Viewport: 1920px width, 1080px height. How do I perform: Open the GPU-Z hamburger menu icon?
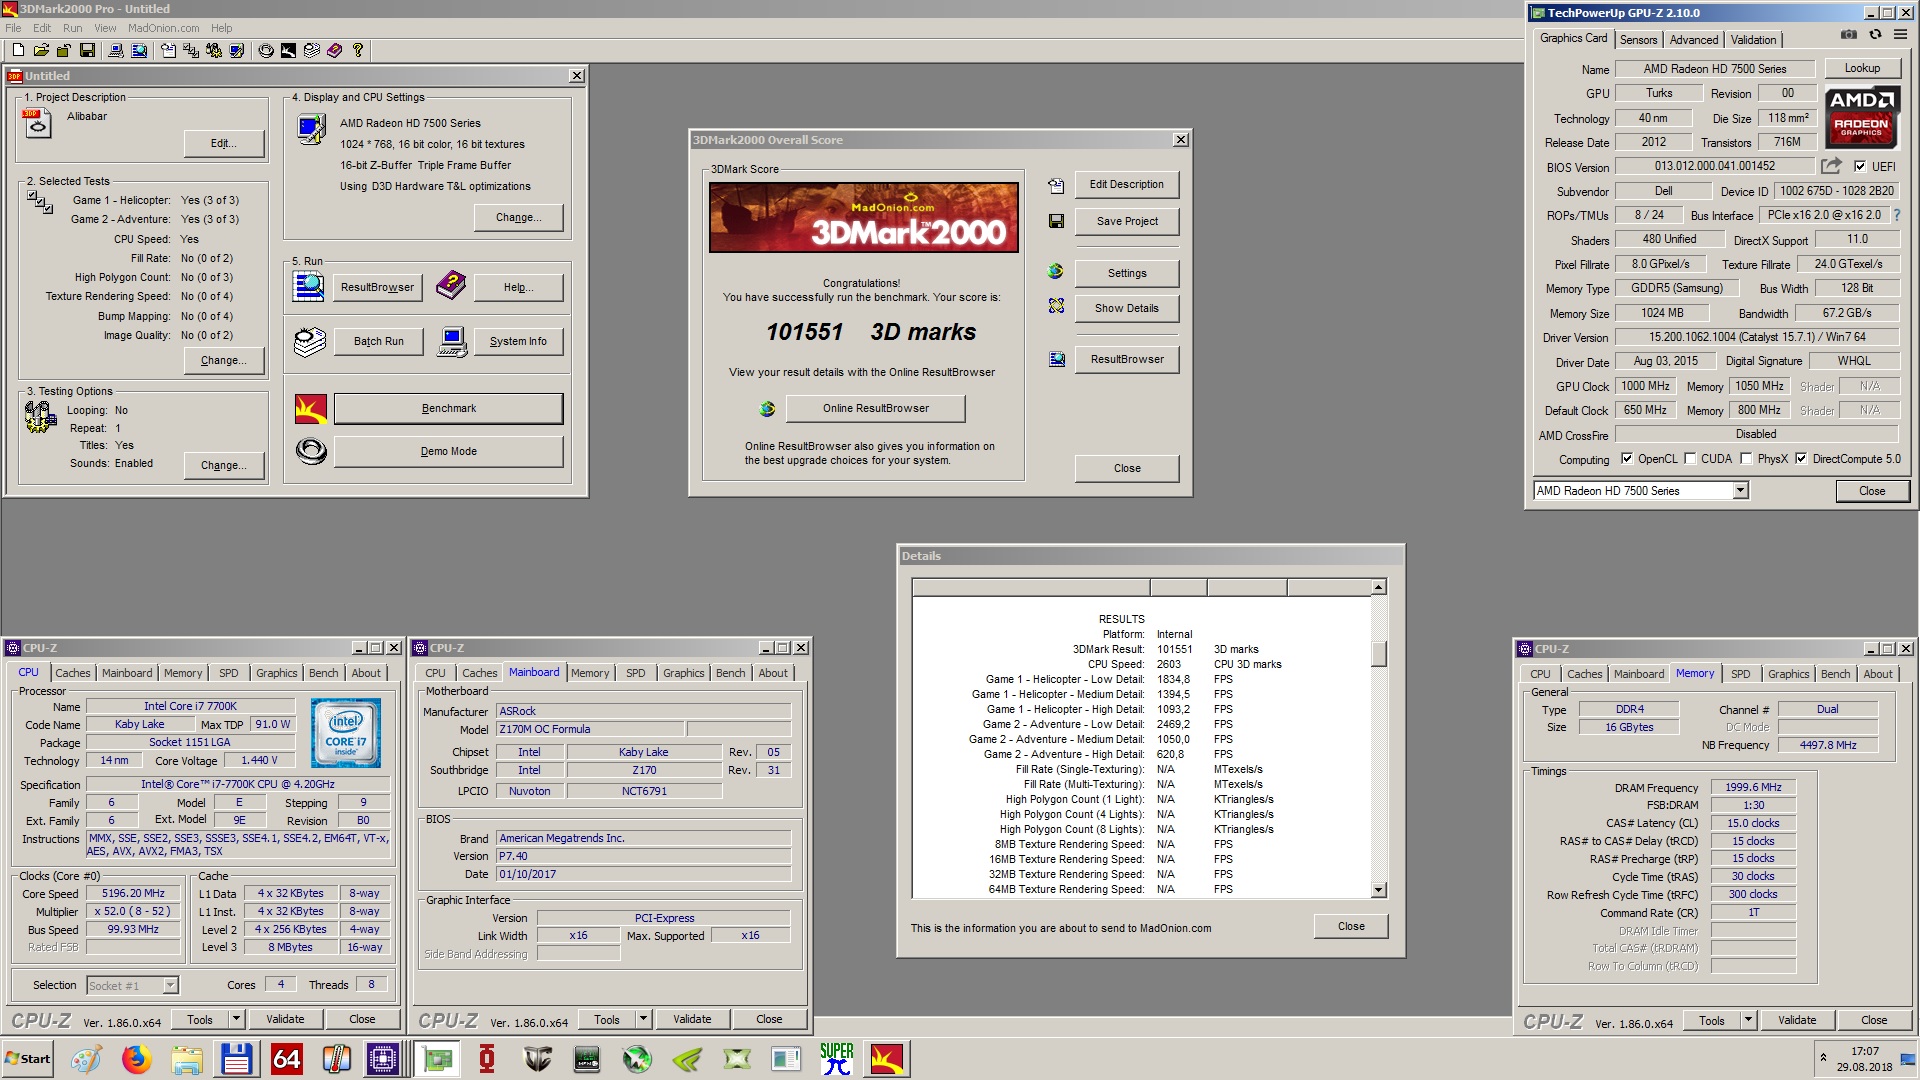tap(1900, 35)
